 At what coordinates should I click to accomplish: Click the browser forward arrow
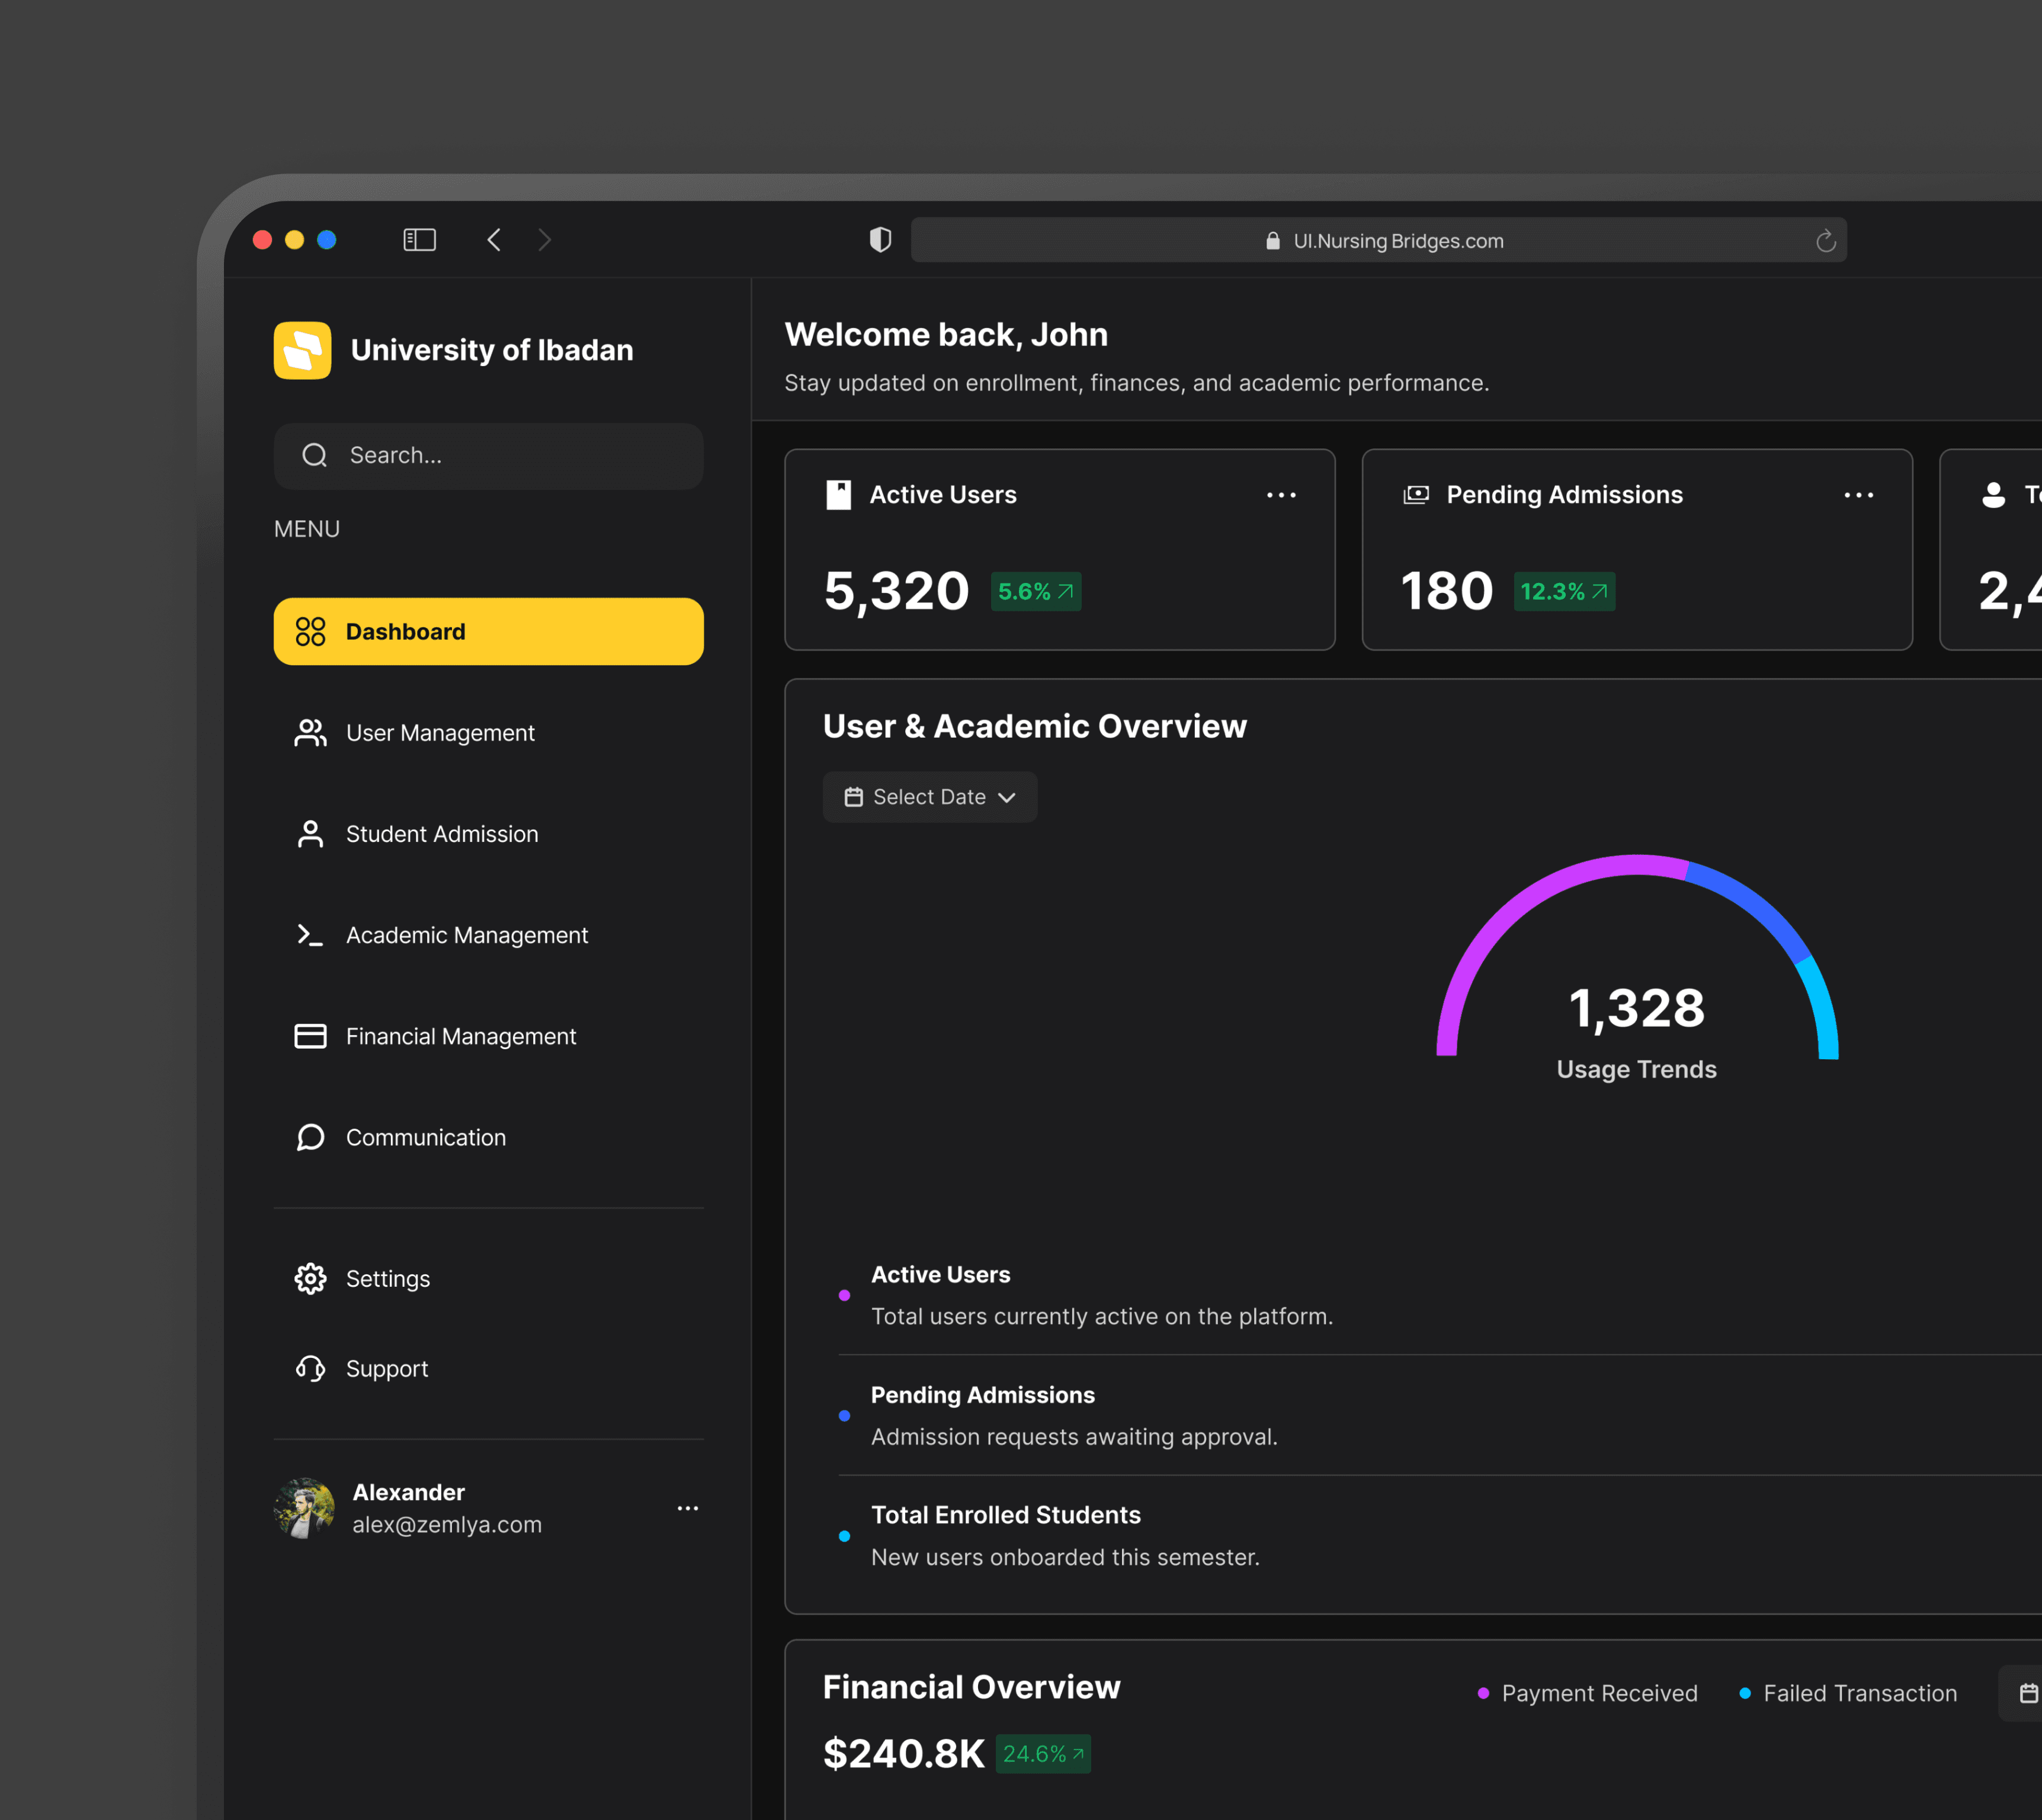(544, 240)
